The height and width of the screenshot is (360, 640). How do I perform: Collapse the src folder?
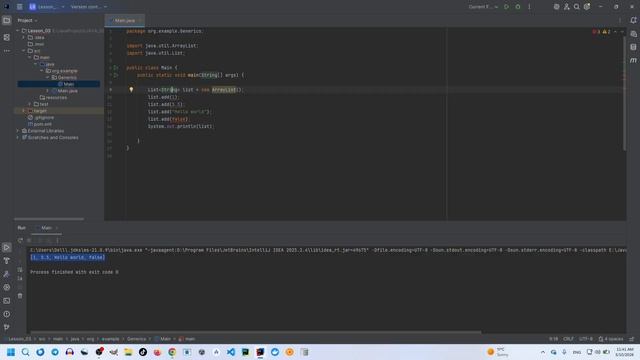tap(24, 51)
